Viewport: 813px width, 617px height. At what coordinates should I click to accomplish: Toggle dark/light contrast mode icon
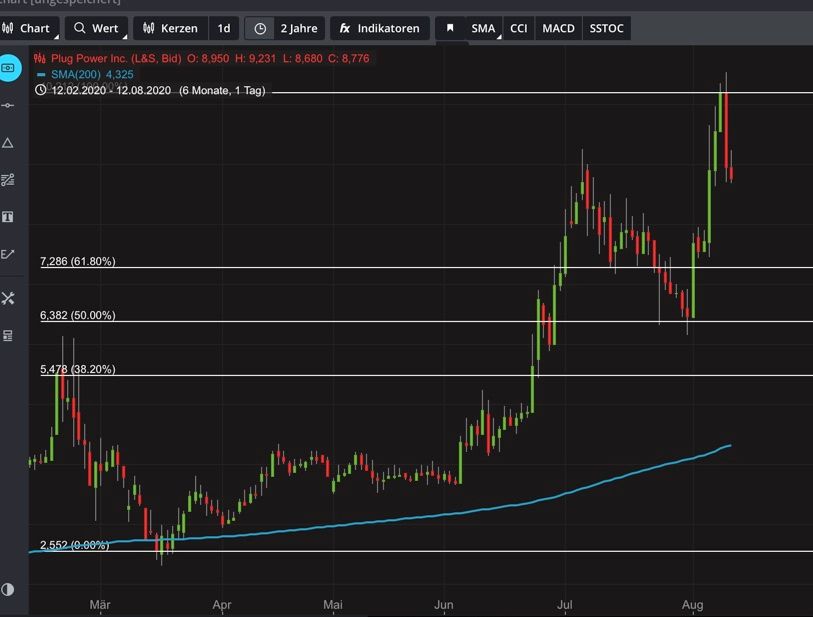click(8, 589)
